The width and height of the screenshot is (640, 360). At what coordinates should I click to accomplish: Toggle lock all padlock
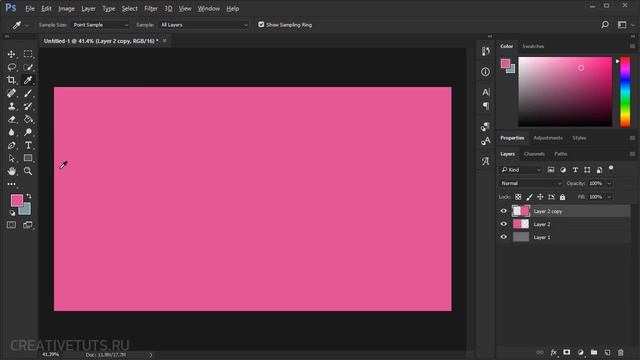coord(562,197)
